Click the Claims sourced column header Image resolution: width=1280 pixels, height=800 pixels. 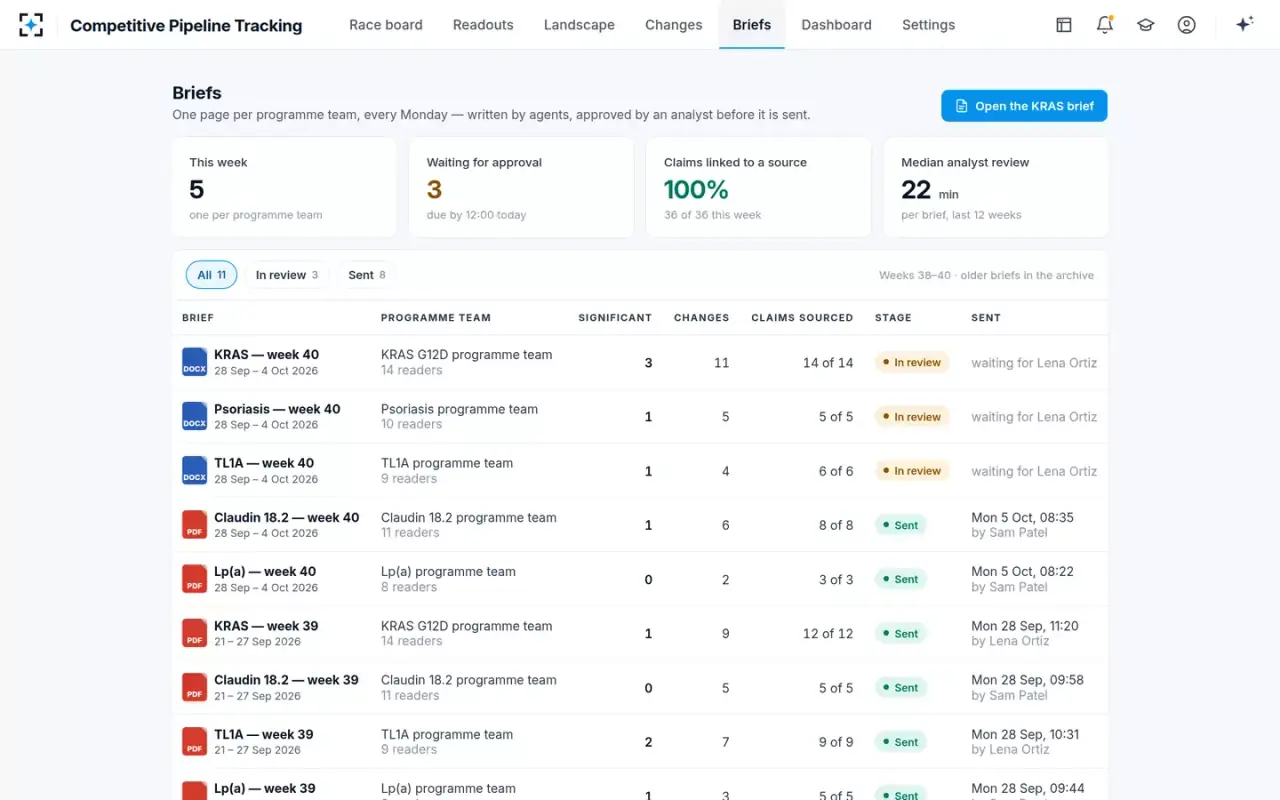click(802, 318)
